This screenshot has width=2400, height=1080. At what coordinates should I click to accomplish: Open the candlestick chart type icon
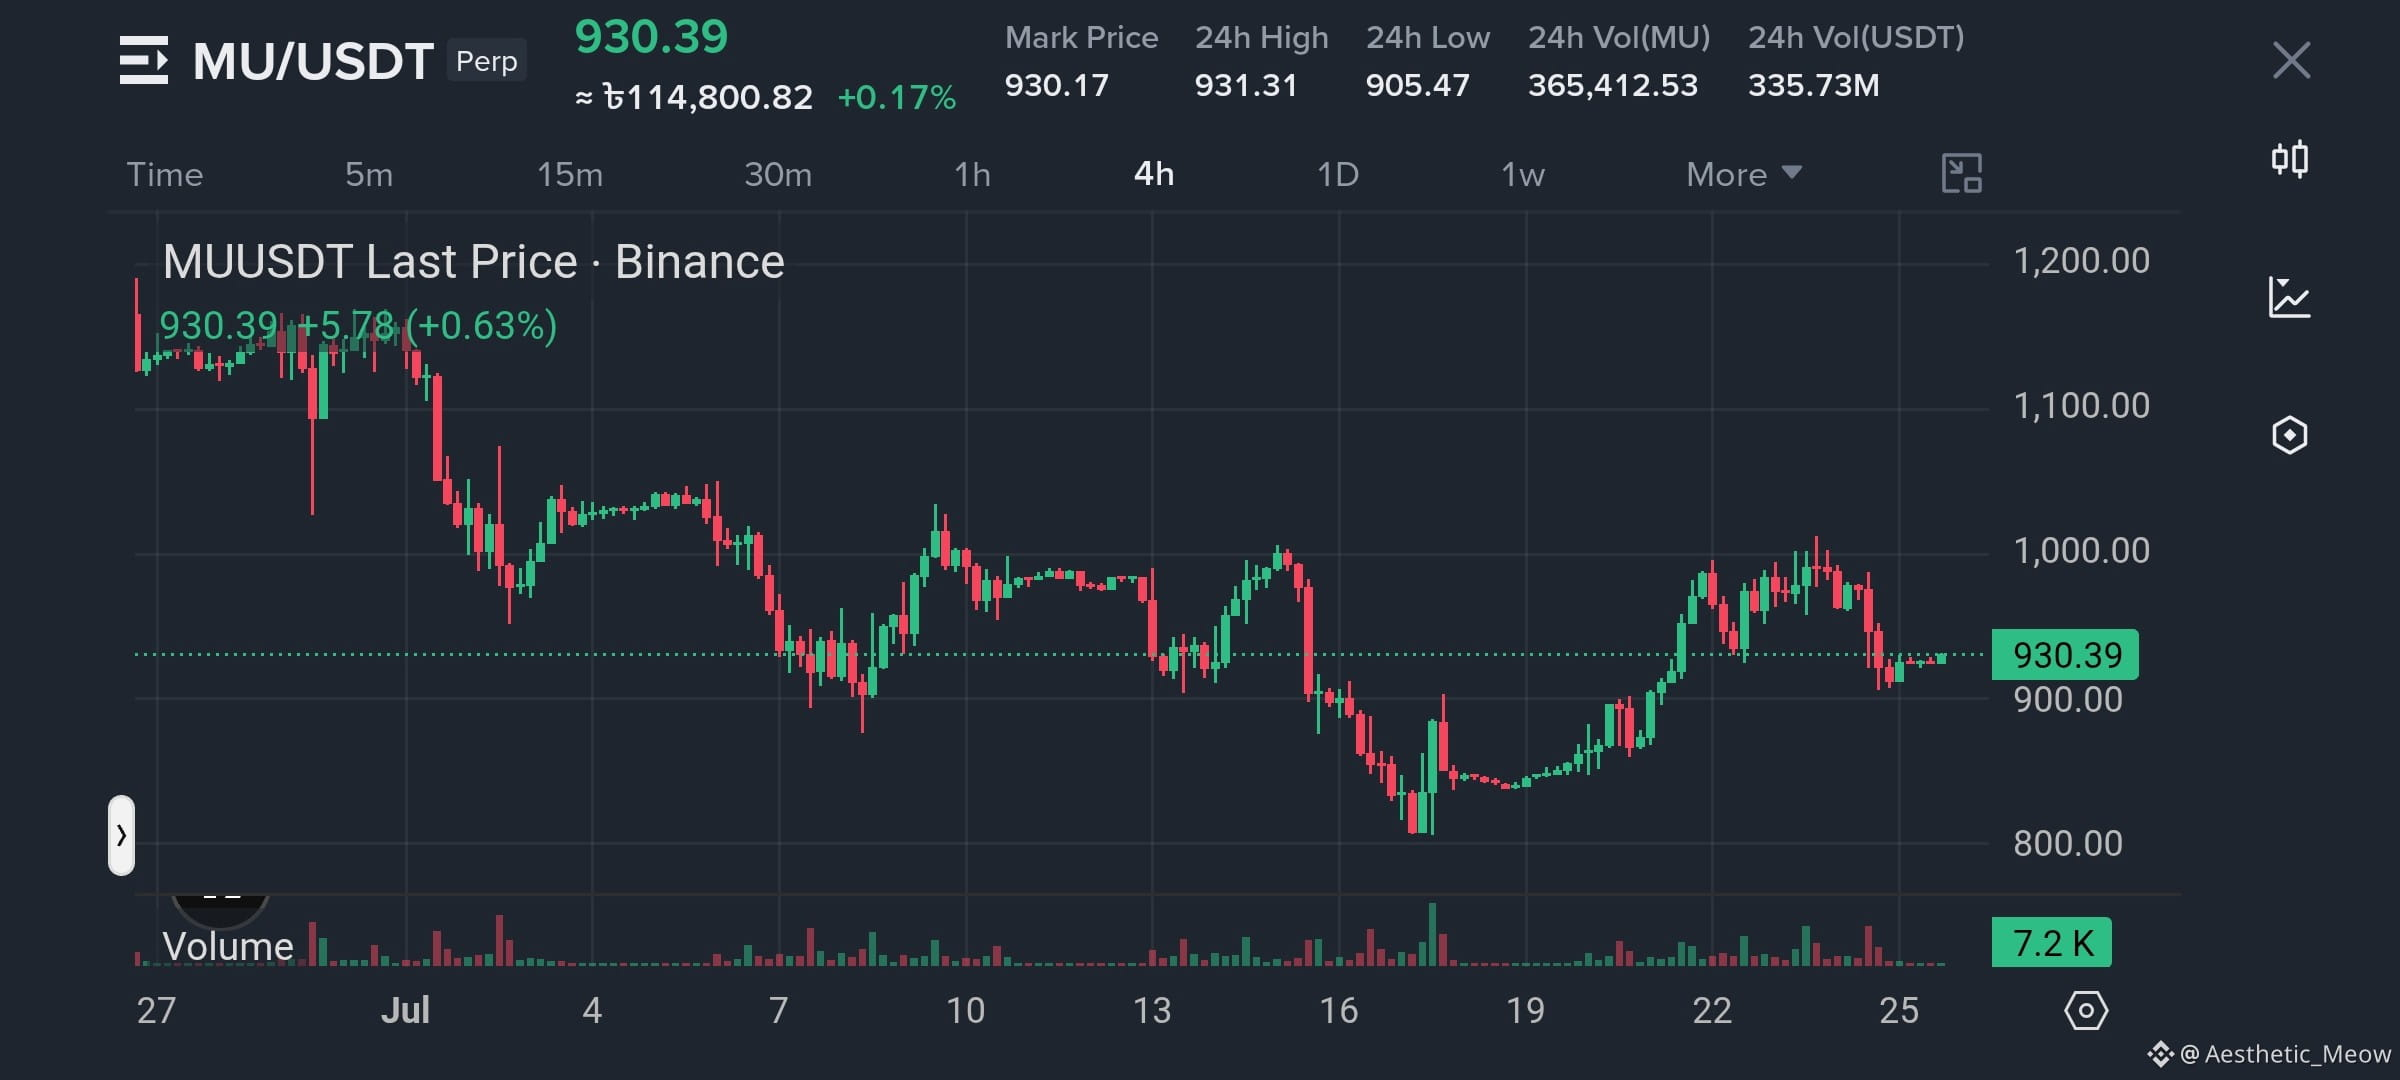[2289, 159]
